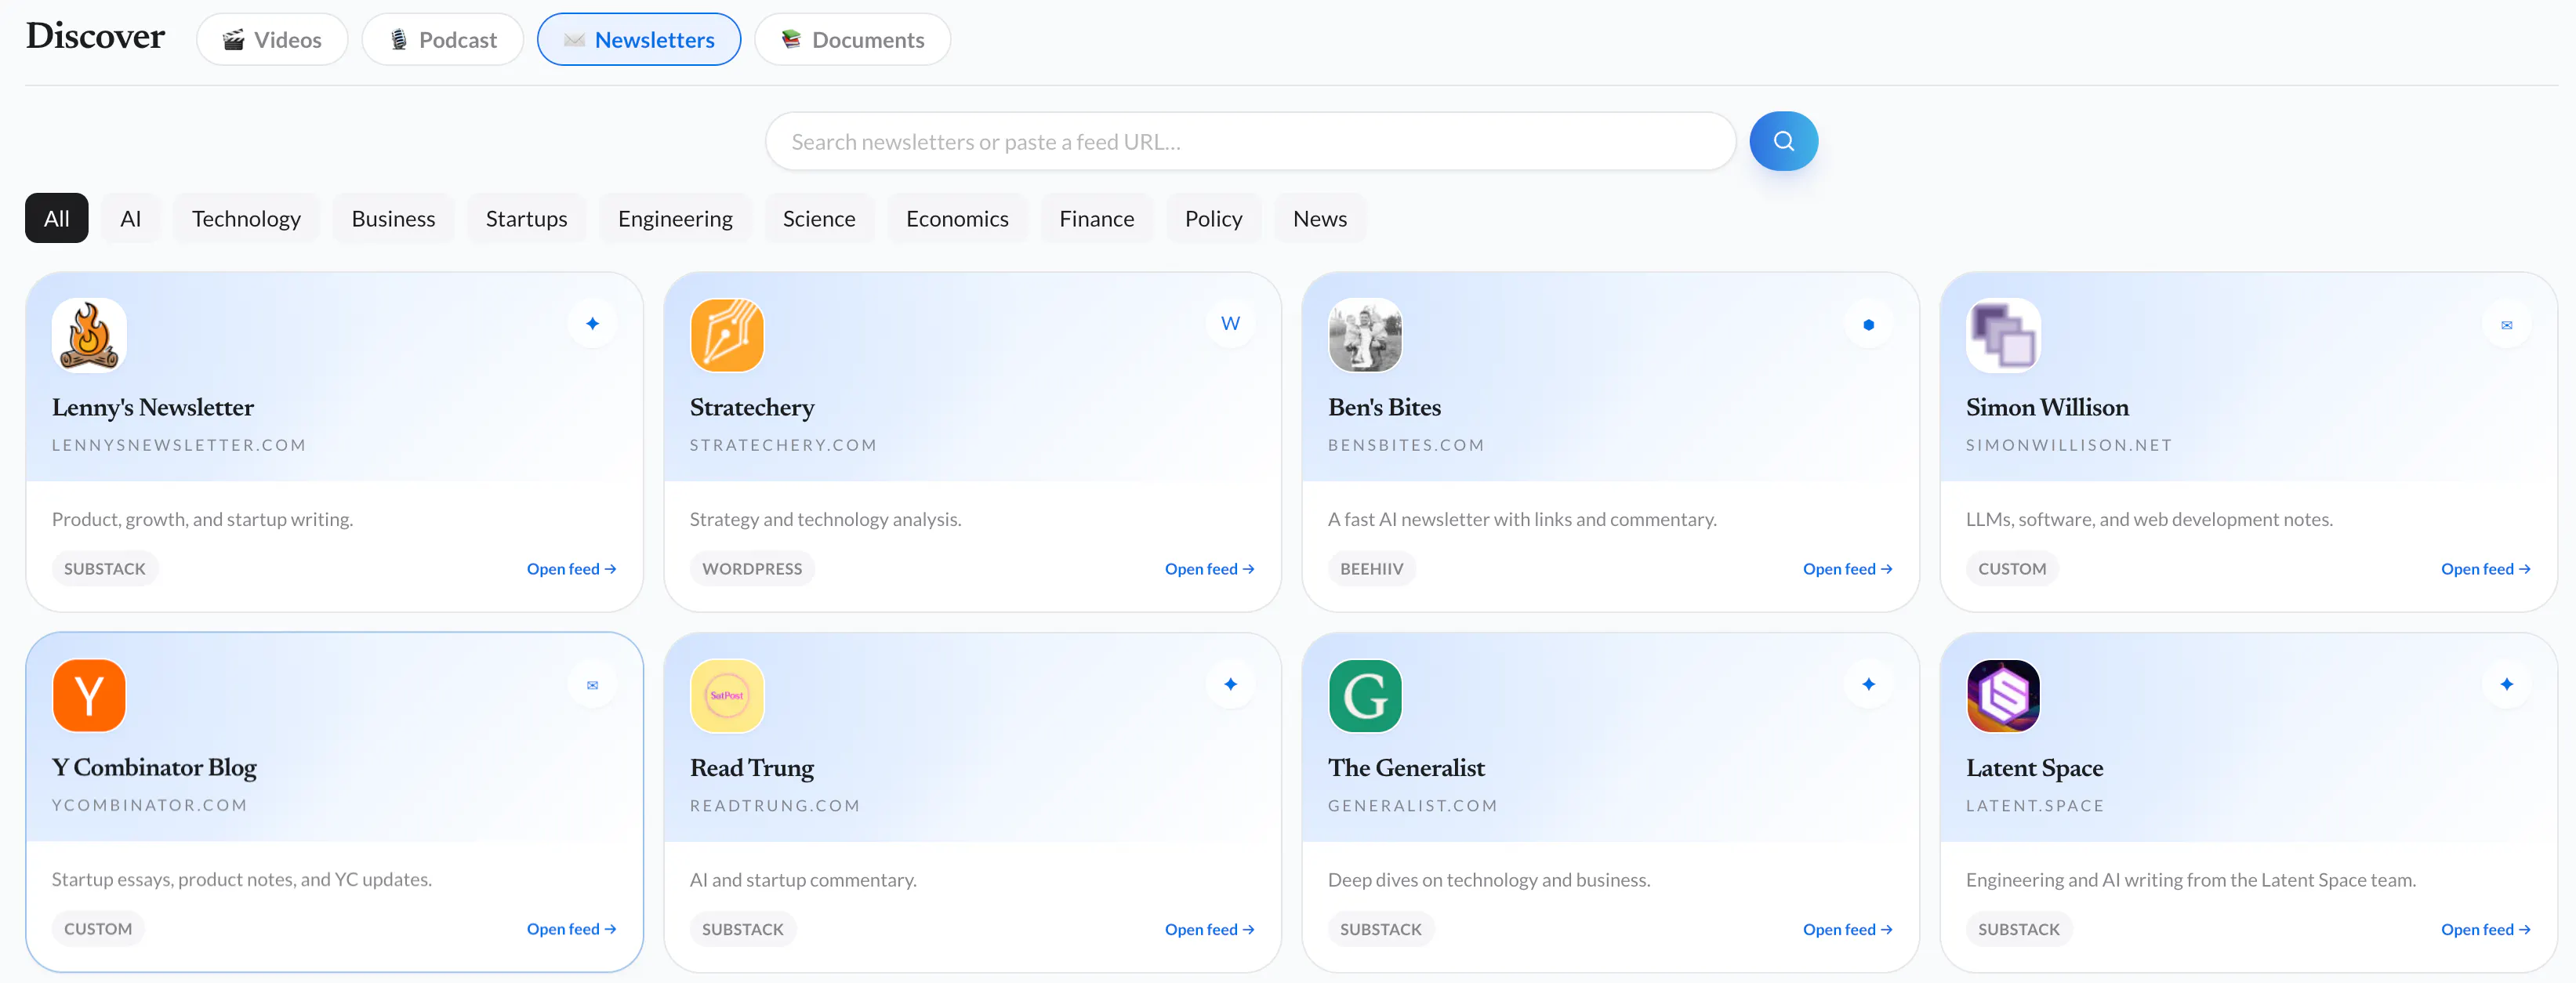
Task: Click the Substack star badge on Read Trung card
Action: (1230, 684)
